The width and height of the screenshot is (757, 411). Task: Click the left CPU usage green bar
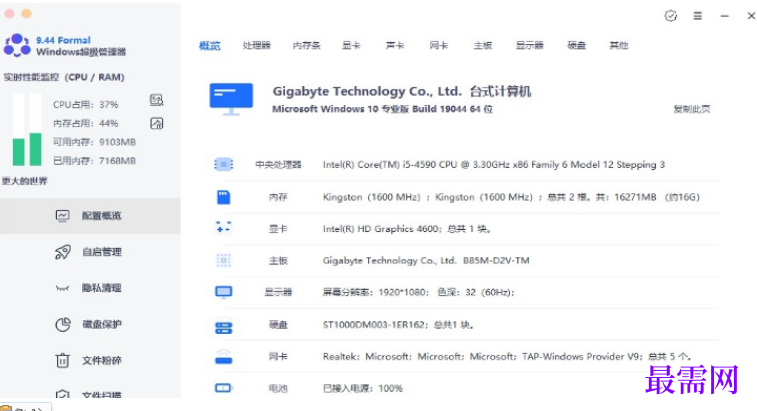tap(18, 152)
